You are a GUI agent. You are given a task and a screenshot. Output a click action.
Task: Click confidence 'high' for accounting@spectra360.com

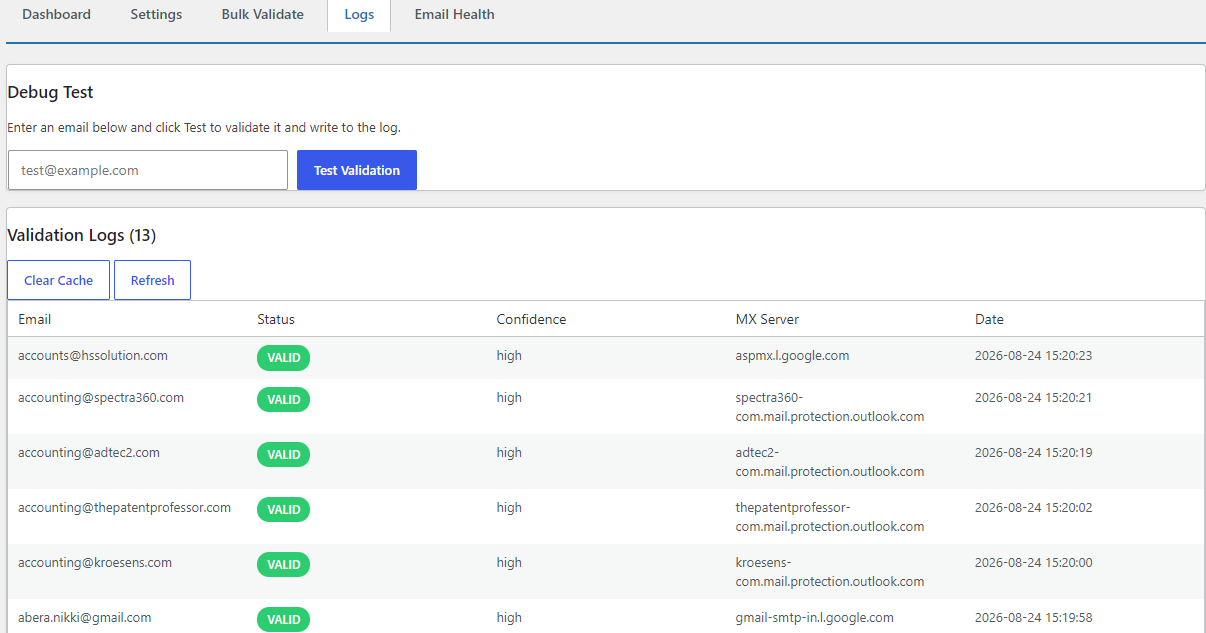(x=509, y=397)
